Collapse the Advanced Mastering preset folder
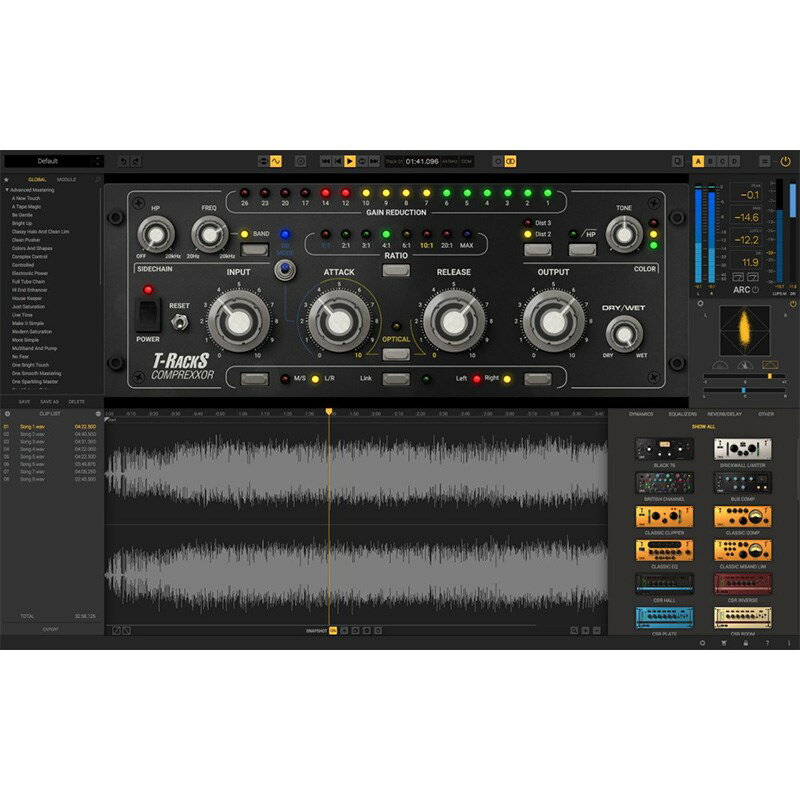 7,189
